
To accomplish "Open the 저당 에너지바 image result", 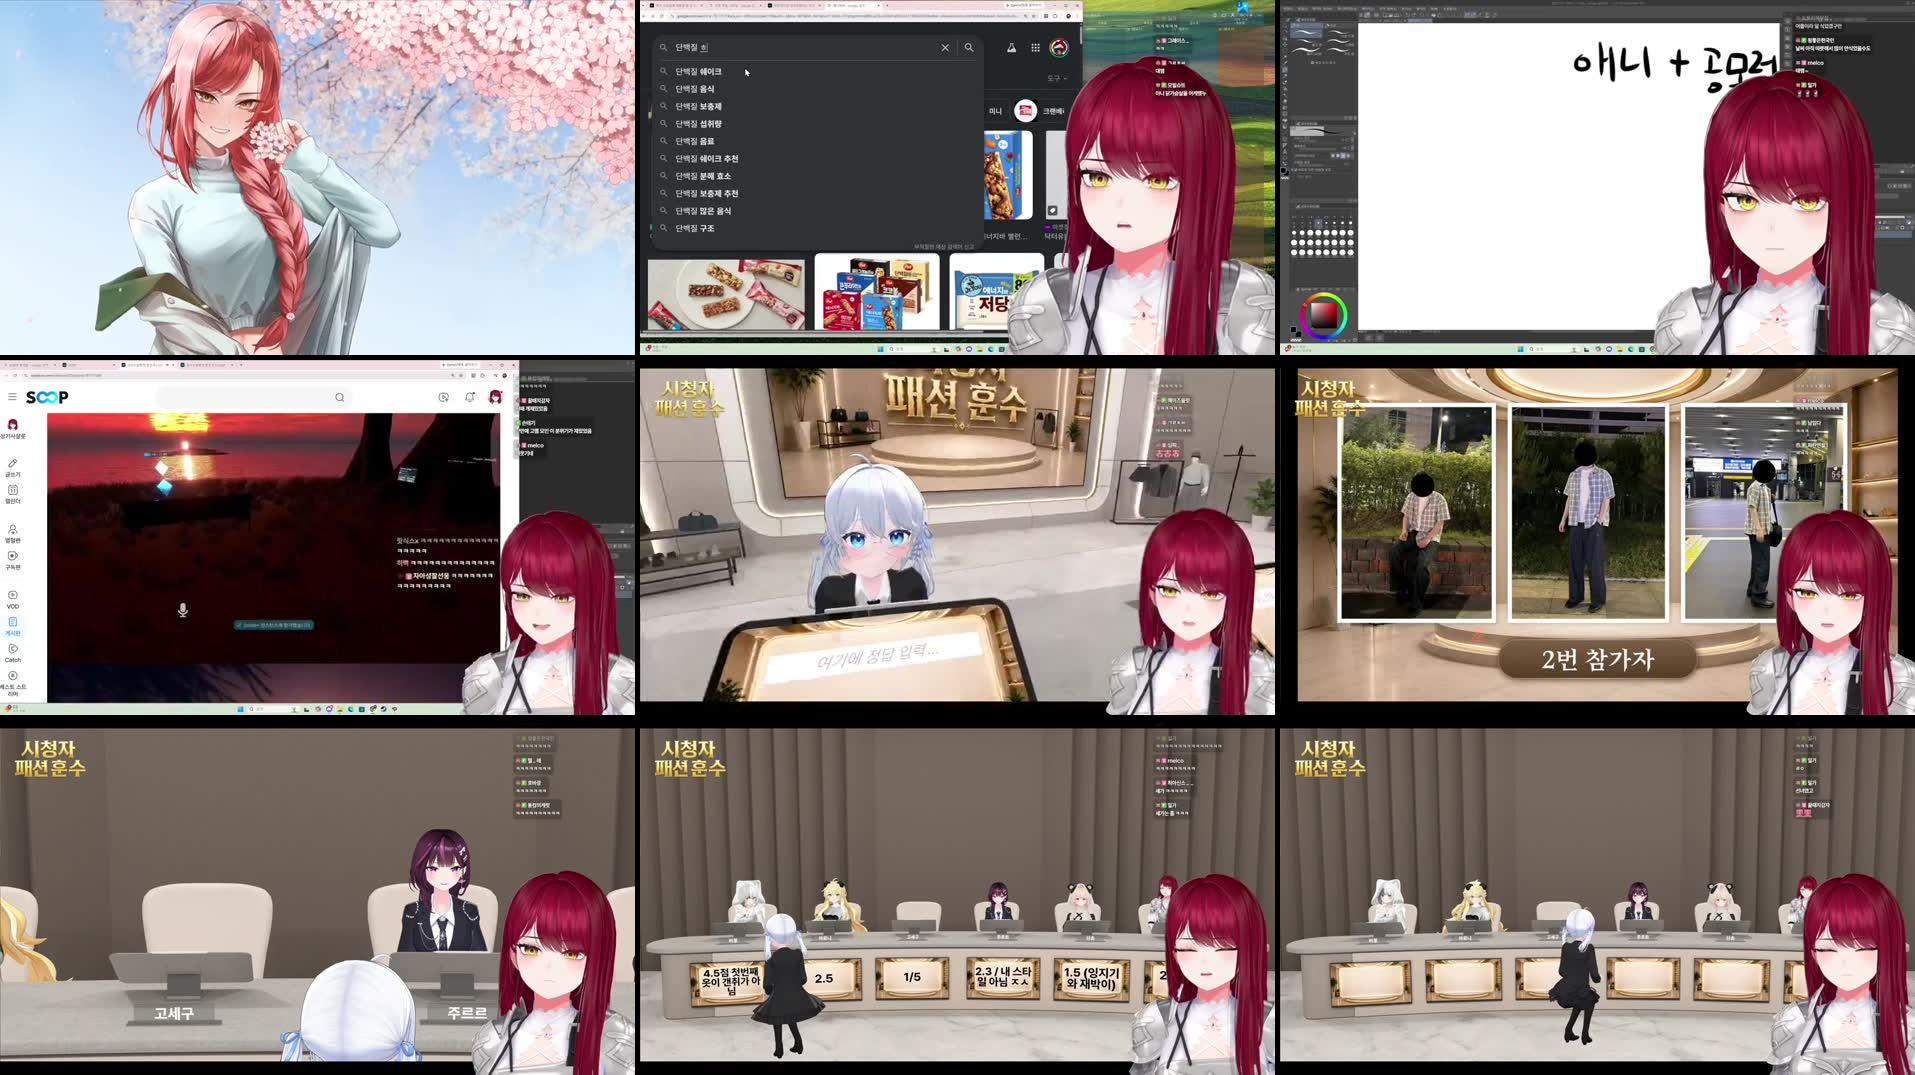I will pos(996,292).
